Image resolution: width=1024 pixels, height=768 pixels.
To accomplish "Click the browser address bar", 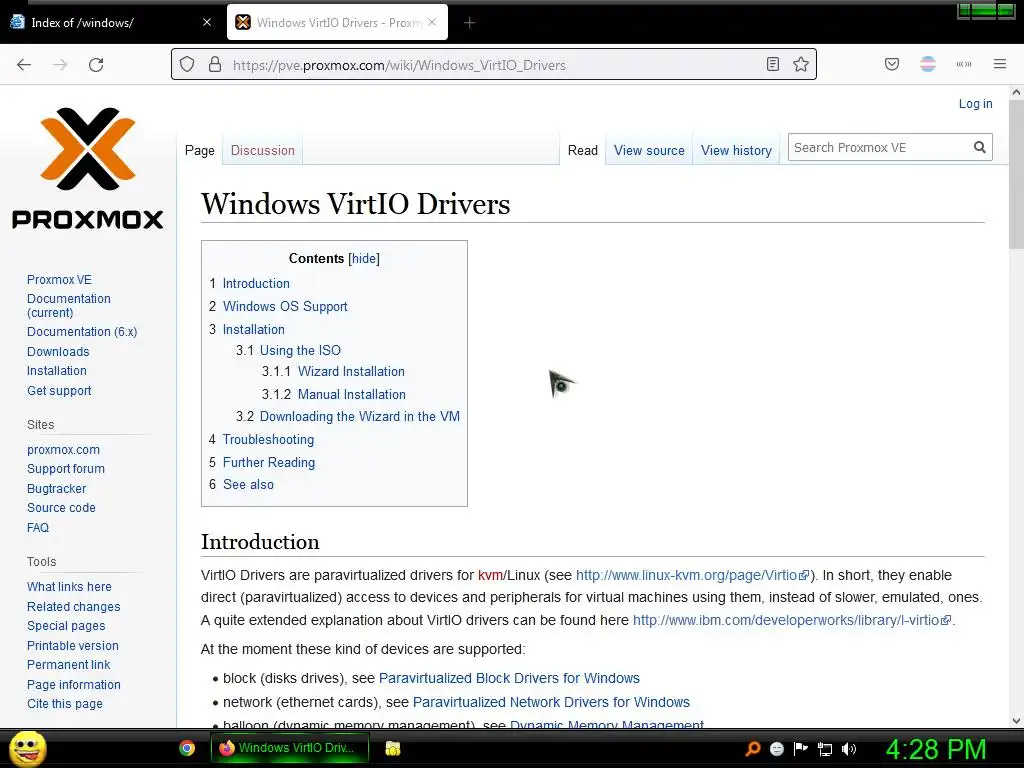I will (x=496, y=65).
